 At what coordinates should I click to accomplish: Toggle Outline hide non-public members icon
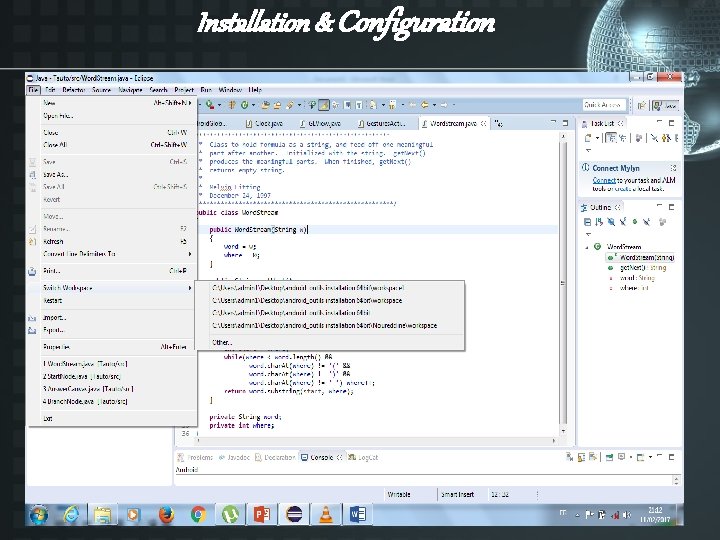[635, 222]
